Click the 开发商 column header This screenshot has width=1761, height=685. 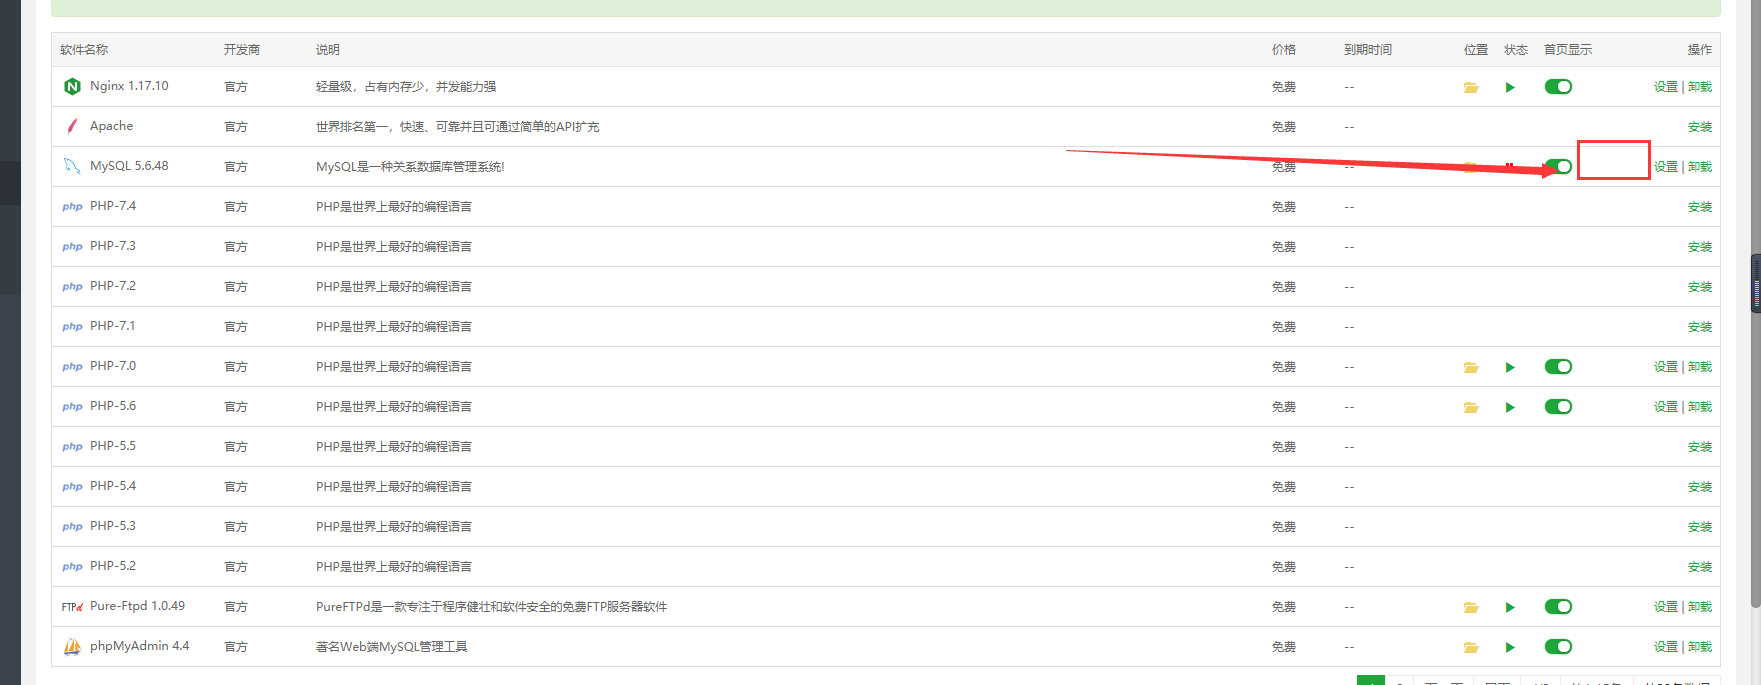242,50
